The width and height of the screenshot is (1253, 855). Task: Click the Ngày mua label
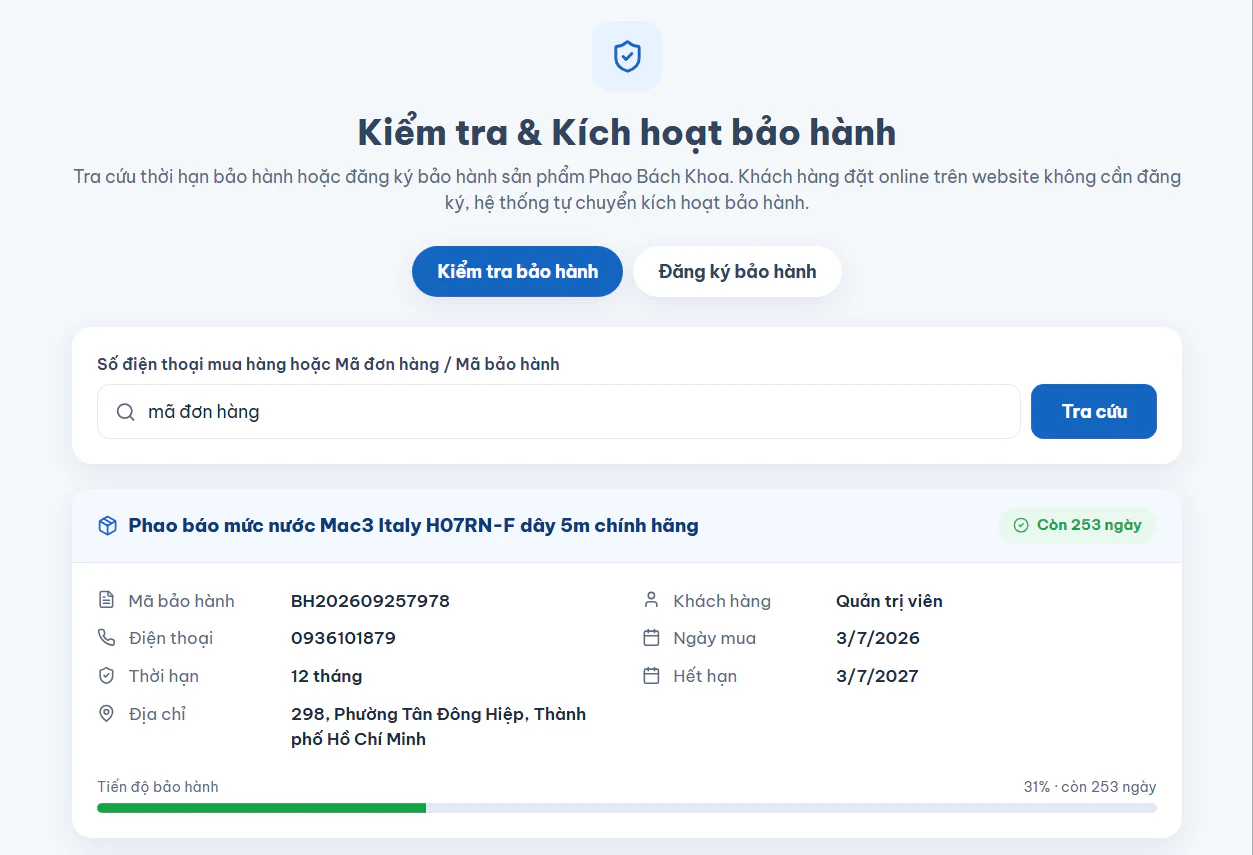[714, 638]
